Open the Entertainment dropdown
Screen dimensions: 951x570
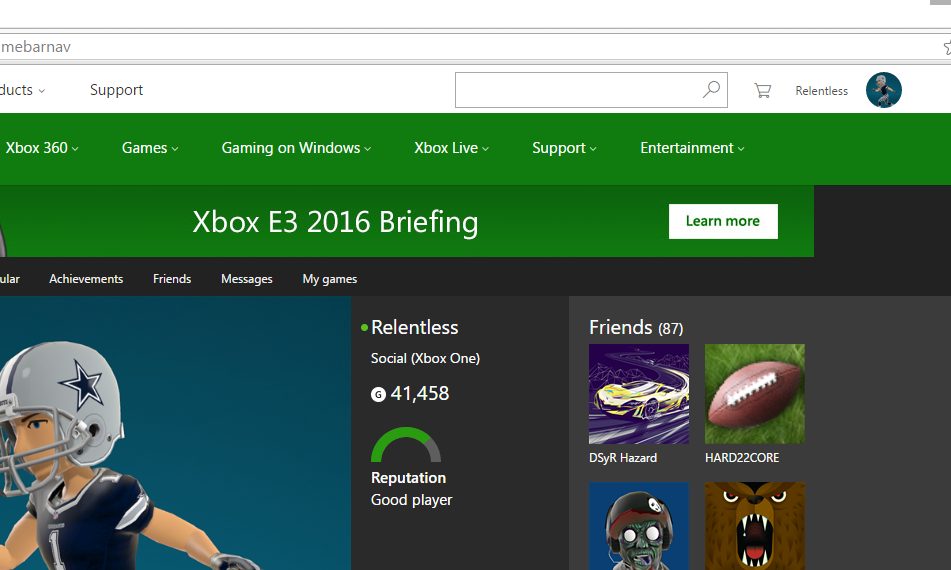click(692, 148)
